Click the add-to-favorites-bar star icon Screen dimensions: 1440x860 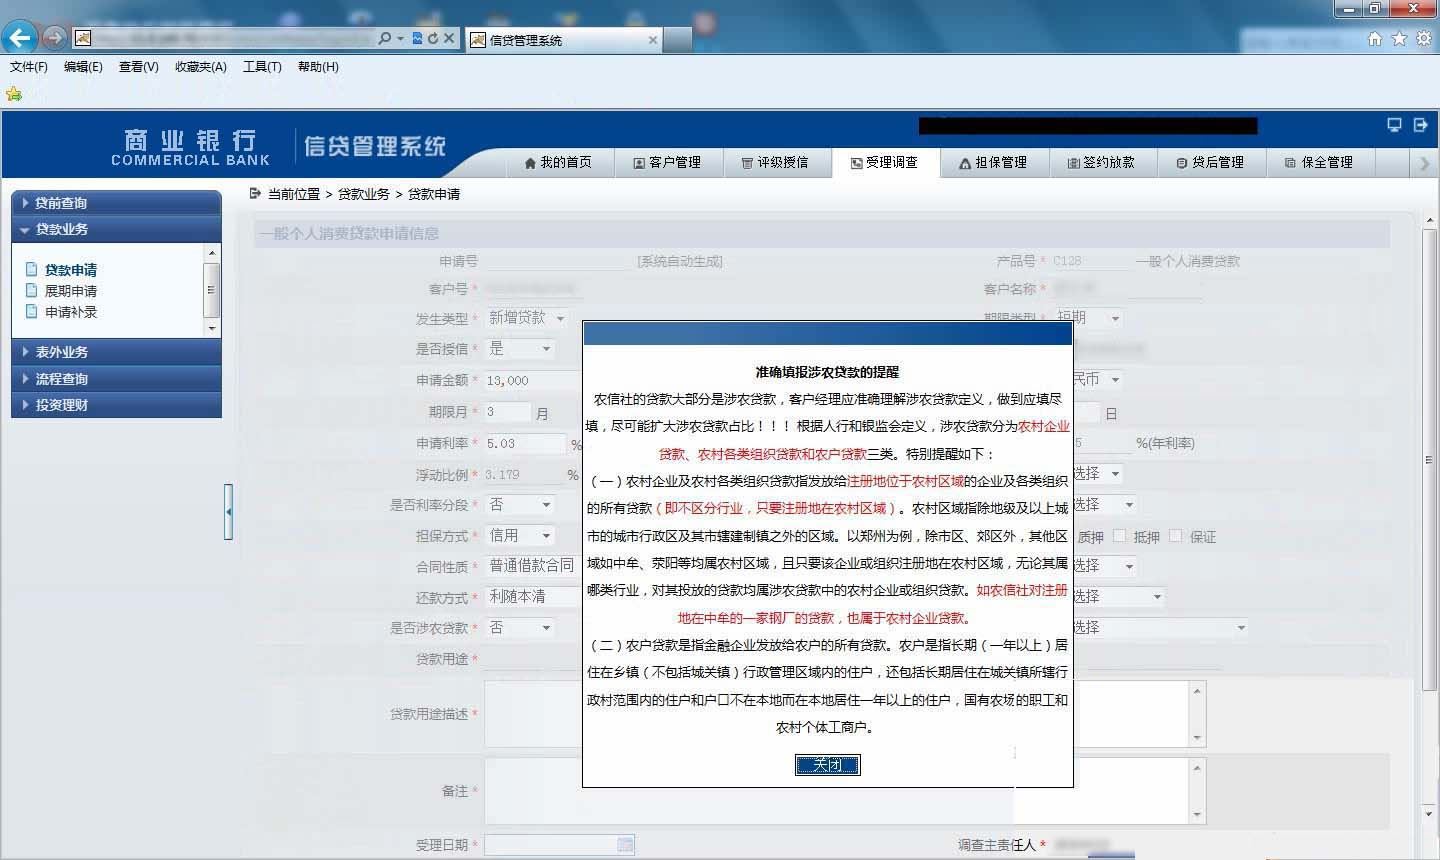[x=14, y=94]
